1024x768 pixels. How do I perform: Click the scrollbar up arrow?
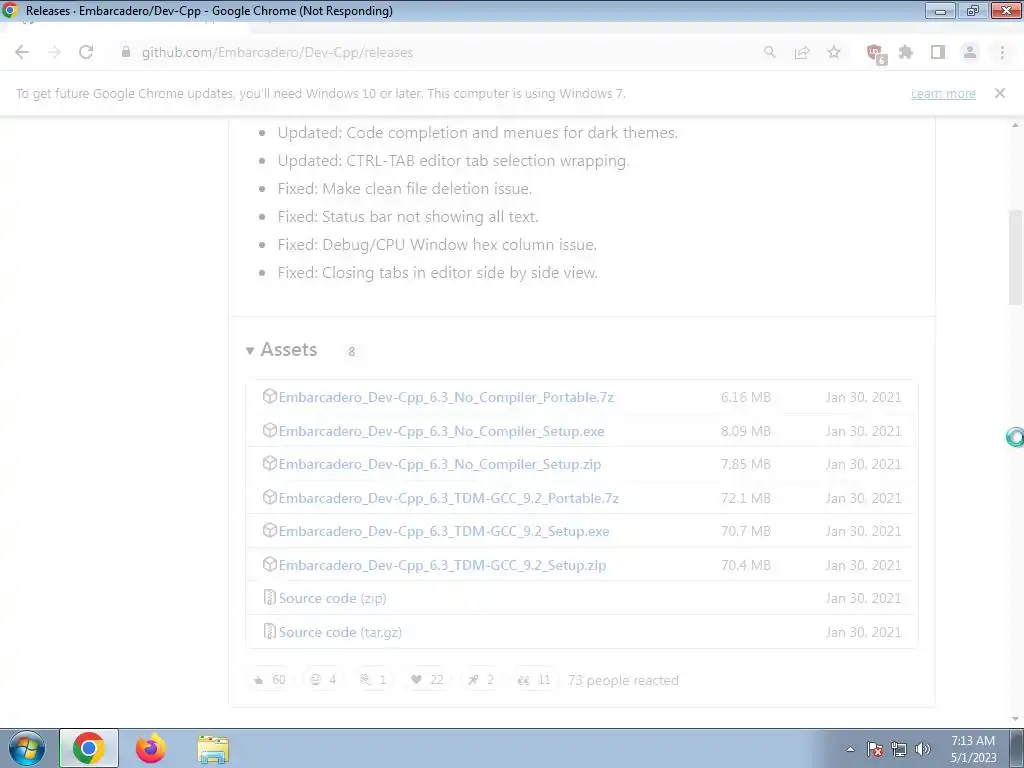[x=1016, y=125]
